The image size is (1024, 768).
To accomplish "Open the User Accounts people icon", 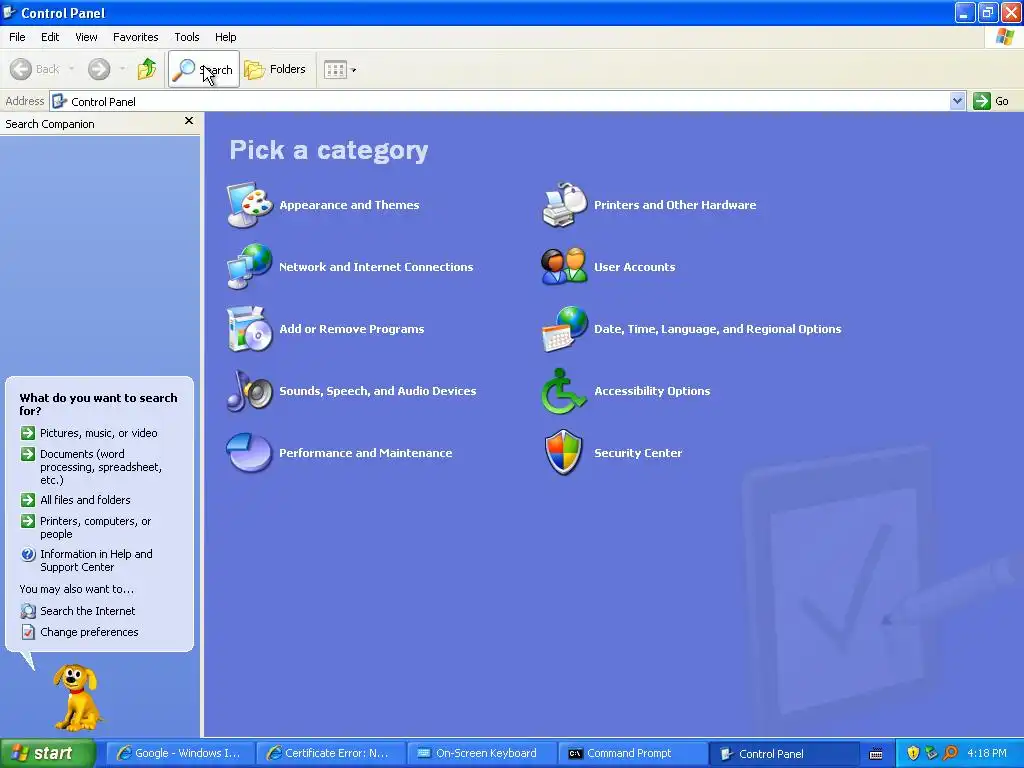I will pos(565,266).
